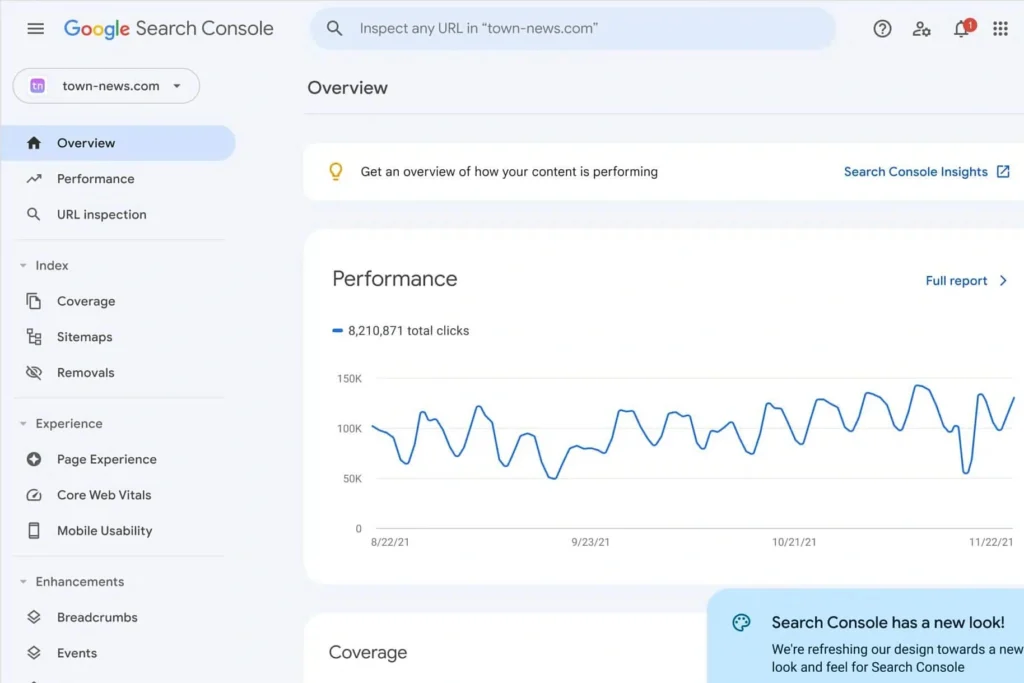Click the Performance card heading
The height and width of the screenshot is (683, 1024).
point(394,279)
